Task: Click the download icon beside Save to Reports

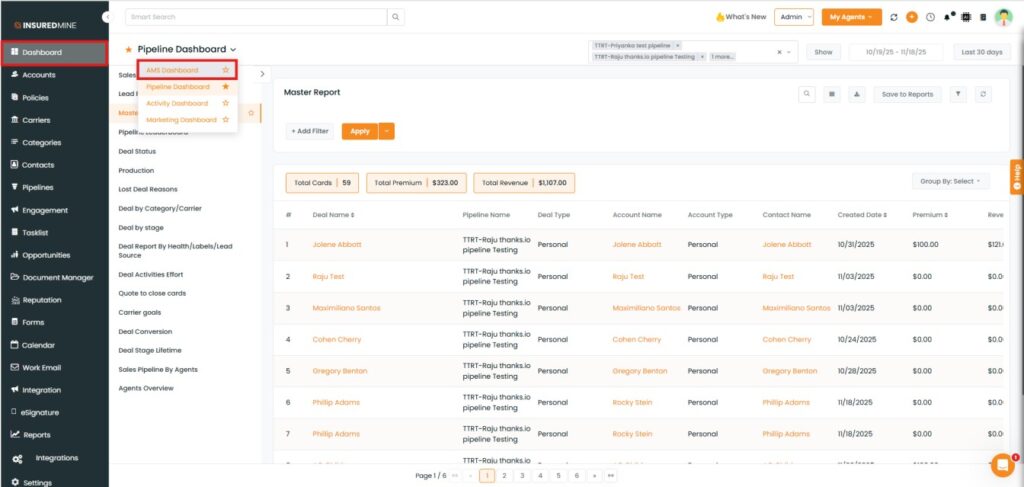Action: pos(857,94)
